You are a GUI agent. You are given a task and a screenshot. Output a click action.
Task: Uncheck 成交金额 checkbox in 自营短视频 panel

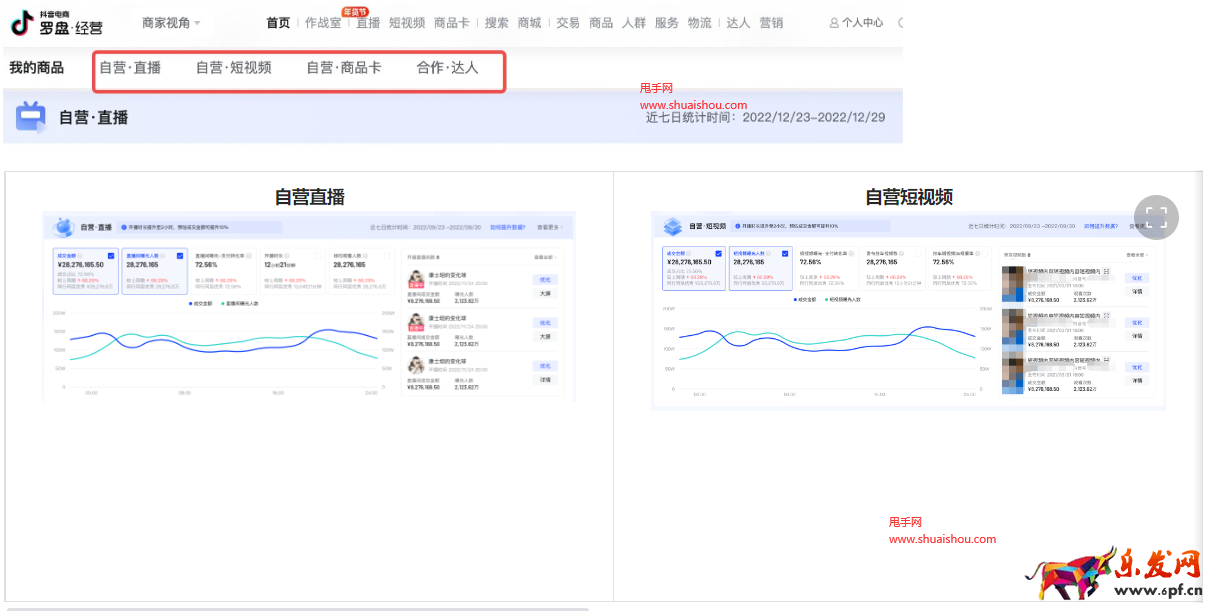718,253
